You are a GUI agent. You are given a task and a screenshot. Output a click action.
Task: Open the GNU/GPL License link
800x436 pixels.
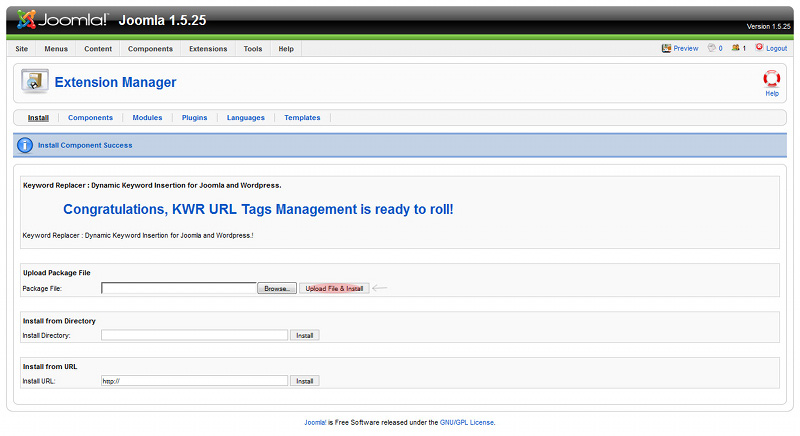click(x=467, y=423)
